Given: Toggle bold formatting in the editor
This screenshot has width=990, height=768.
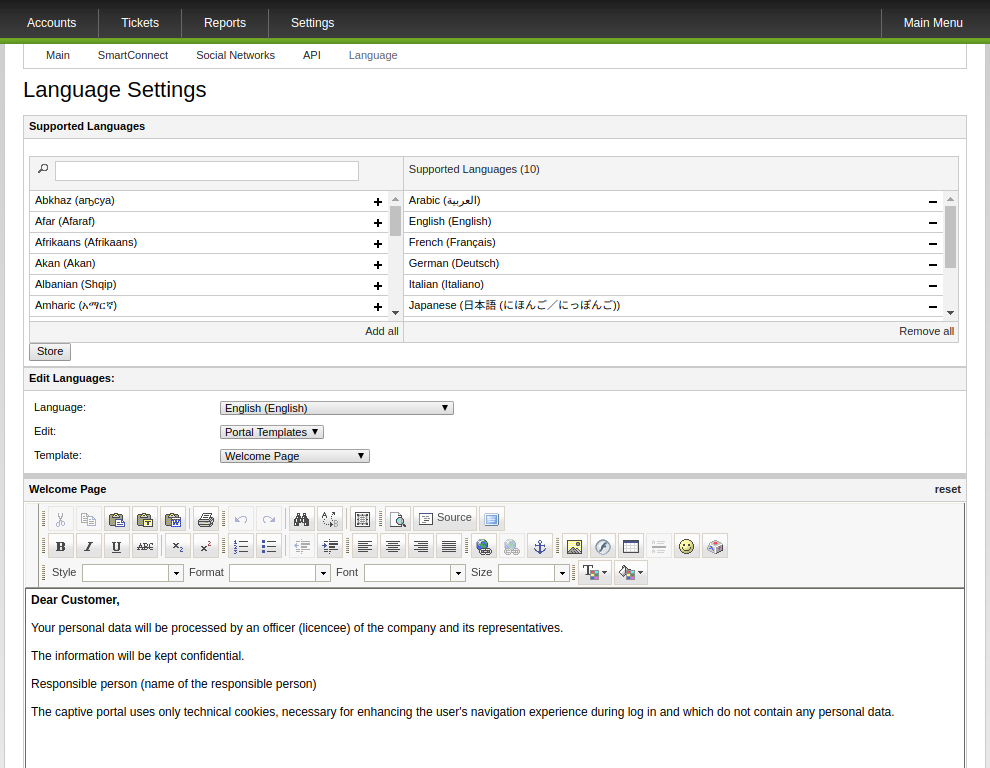Looking at the screenshot, I should [61, 547].
